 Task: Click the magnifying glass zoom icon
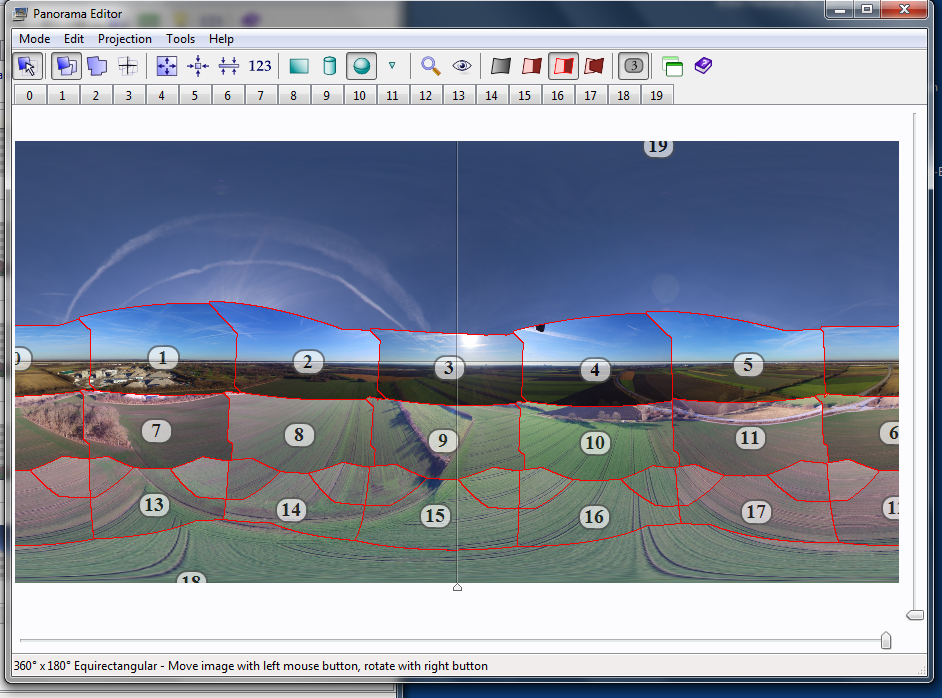(x=430, y=66)
